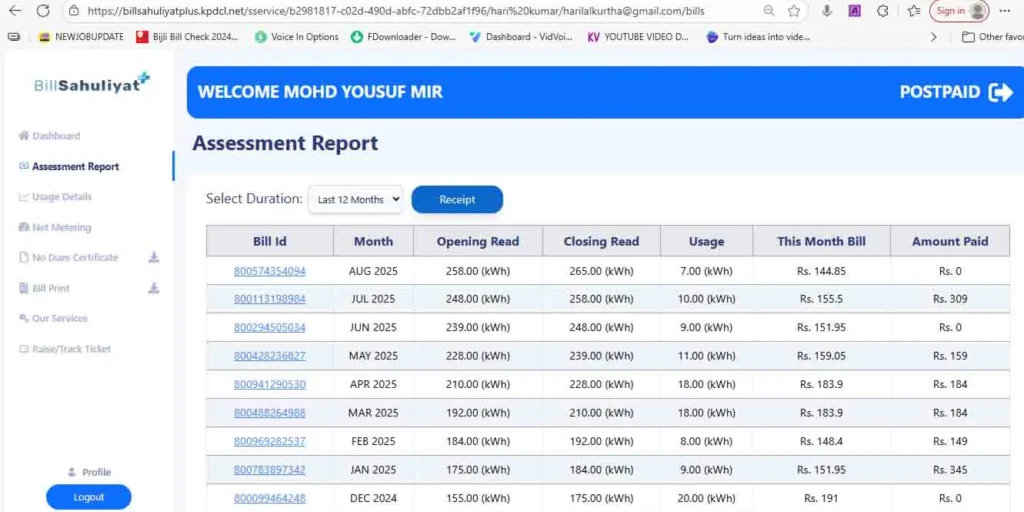This screenshot has width=1024, height=512.
Task: Open Raise/Track Ticket page
Action: (71, 349)
